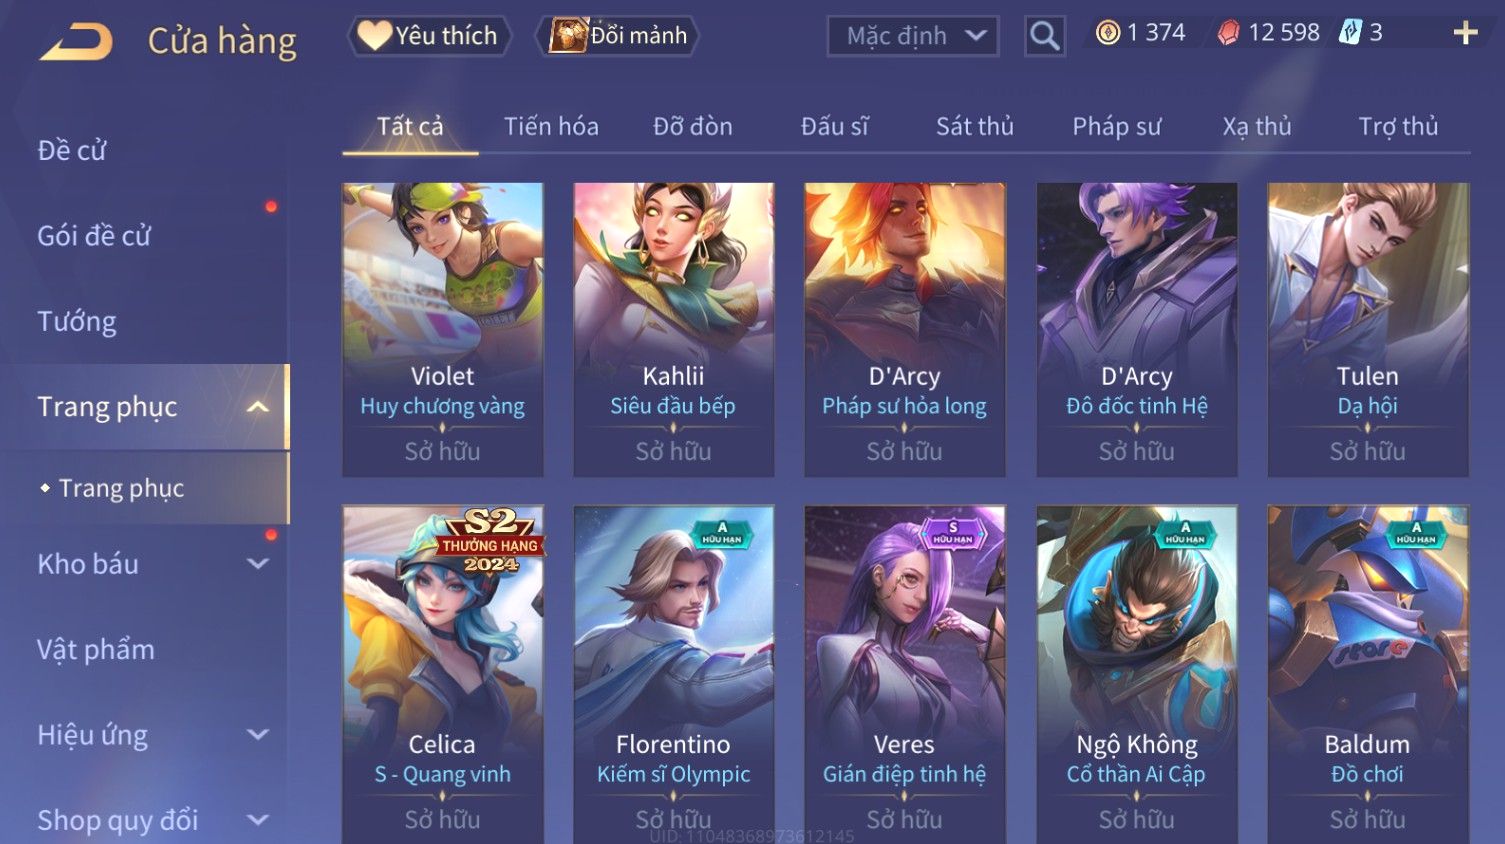Switch to the Pháp sư tab

coord(1116,127)
